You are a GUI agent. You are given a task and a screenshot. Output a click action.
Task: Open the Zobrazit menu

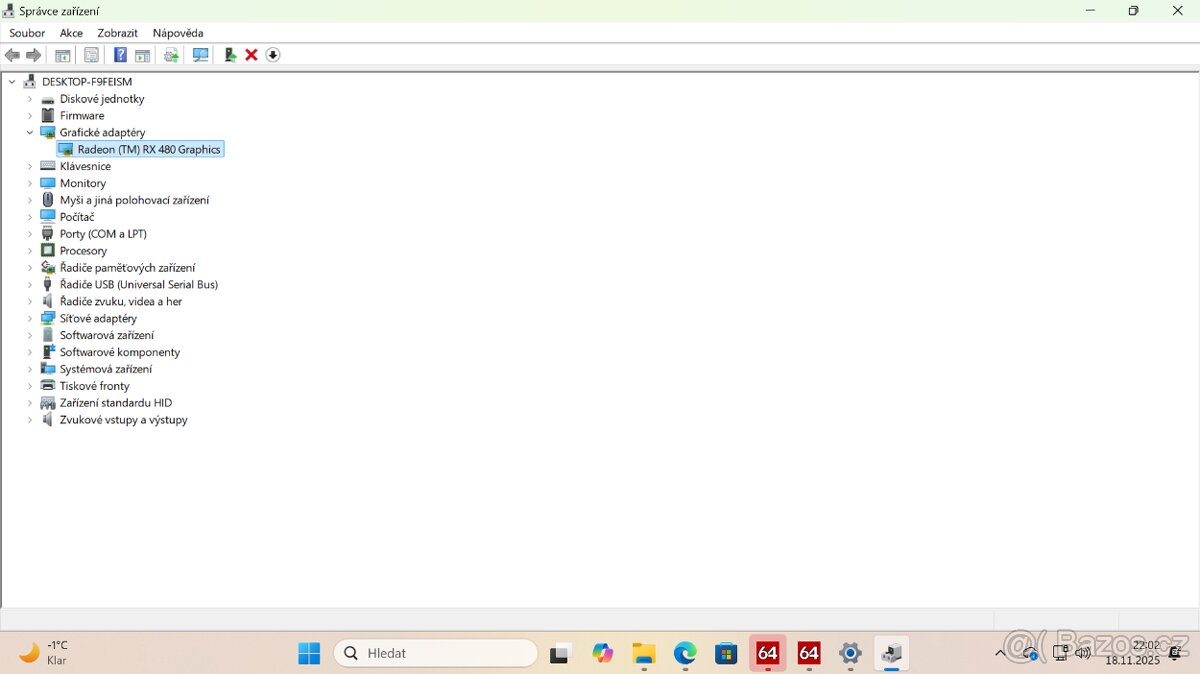pos(117,33)
